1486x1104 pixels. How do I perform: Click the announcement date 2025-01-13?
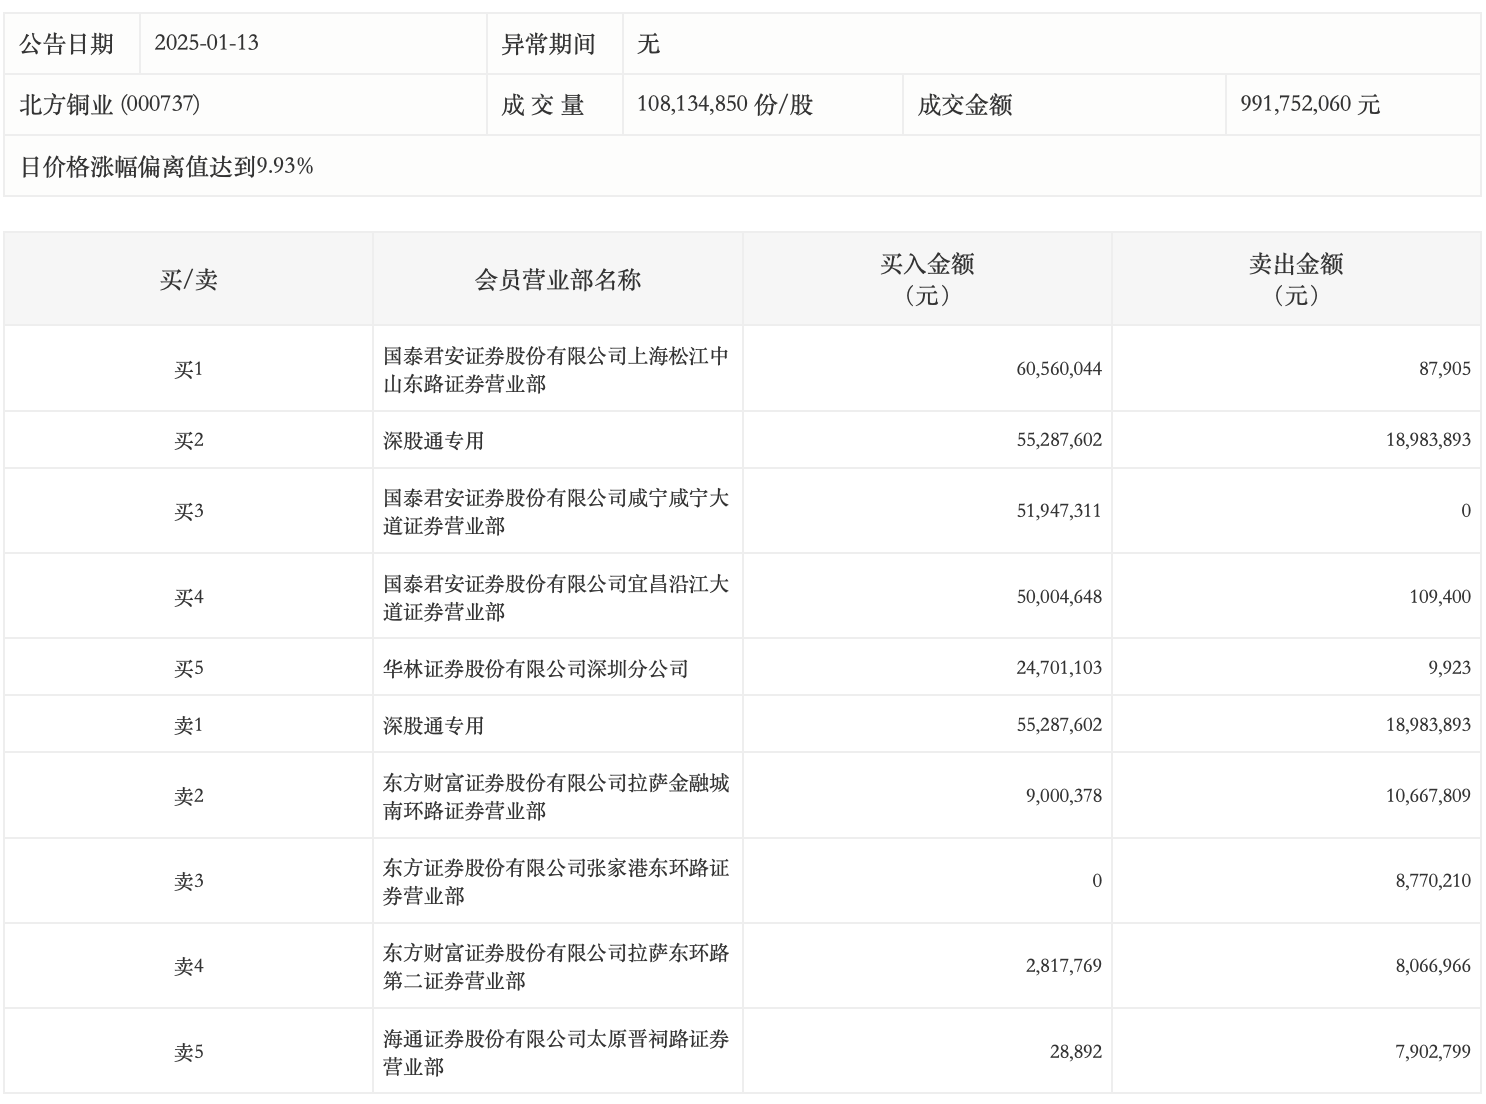pyautogui.click(x=206, y=43)
